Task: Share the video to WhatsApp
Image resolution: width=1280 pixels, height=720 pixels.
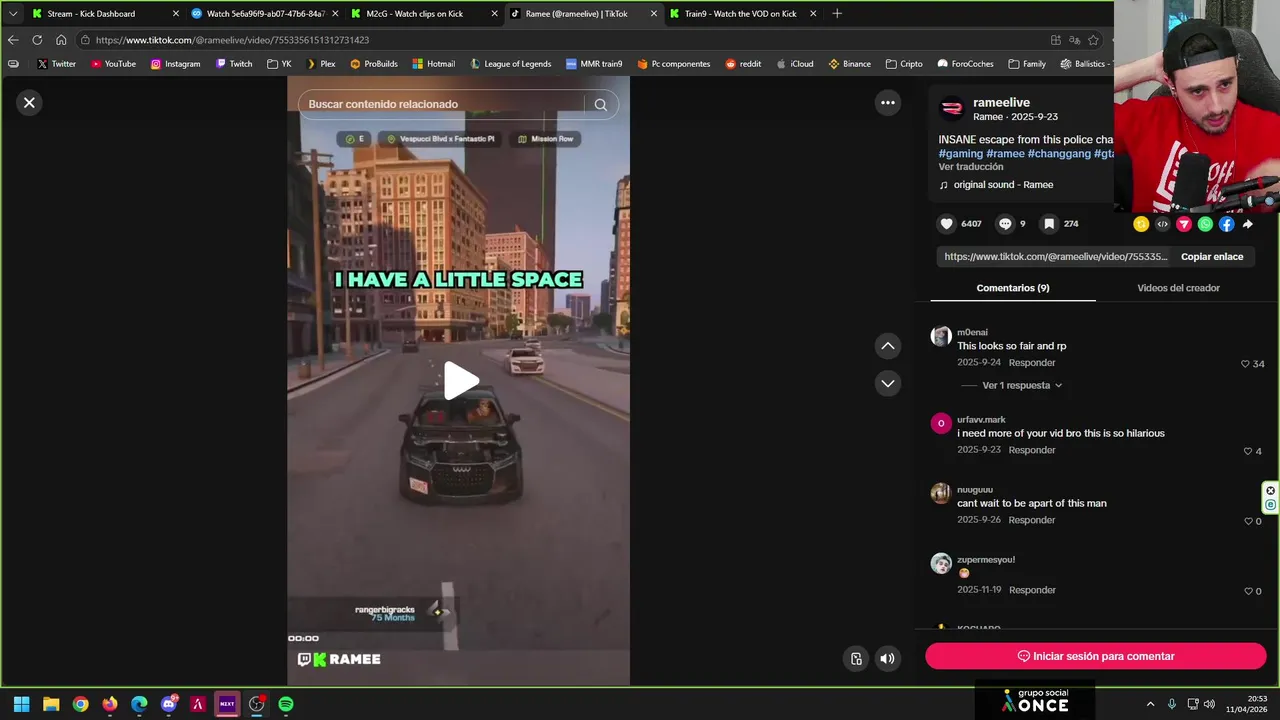Action: coord(1205,224)
